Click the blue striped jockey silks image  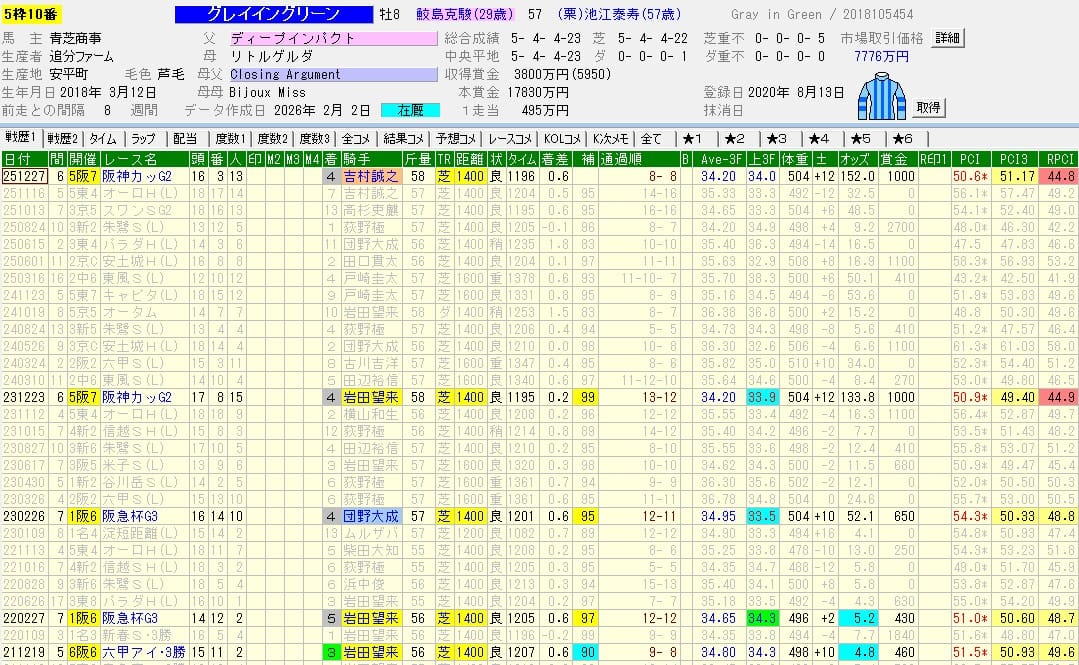pos(881,95)
